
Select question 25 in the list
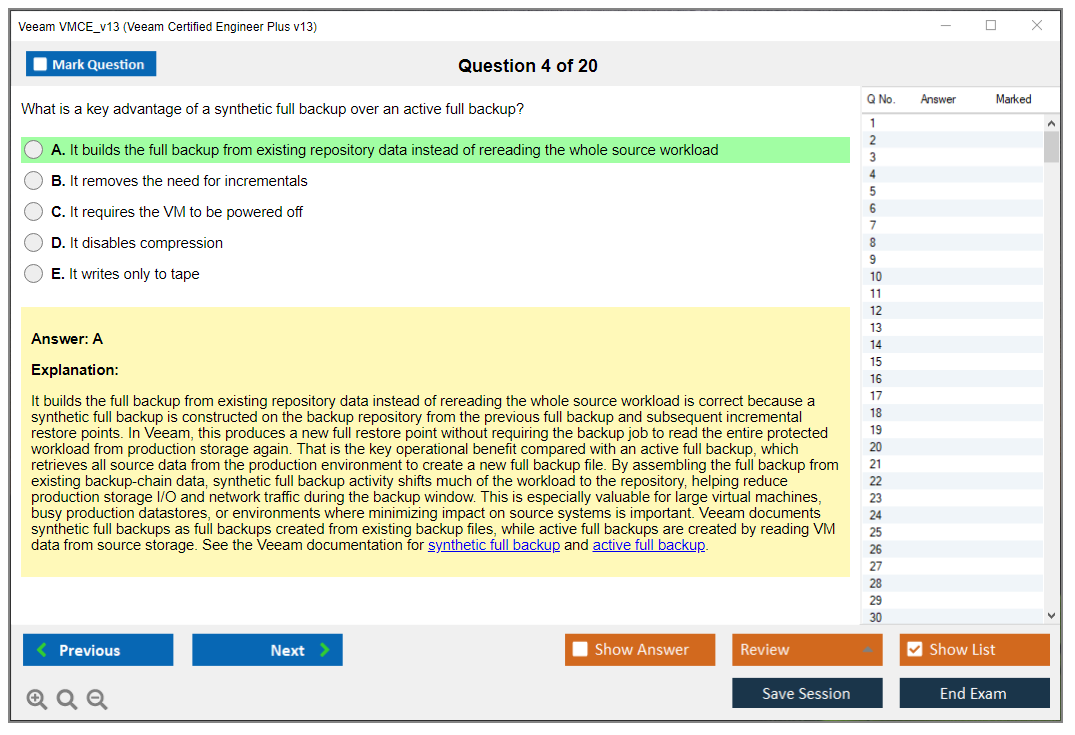pyautogui.click(x=952, y=532)
